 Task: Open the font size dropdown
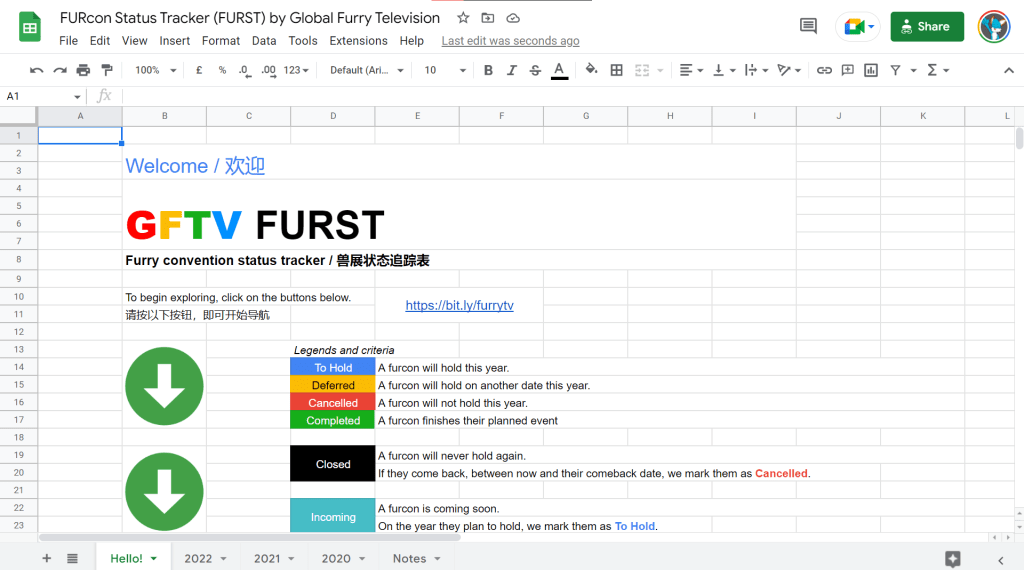click(445, 70)
